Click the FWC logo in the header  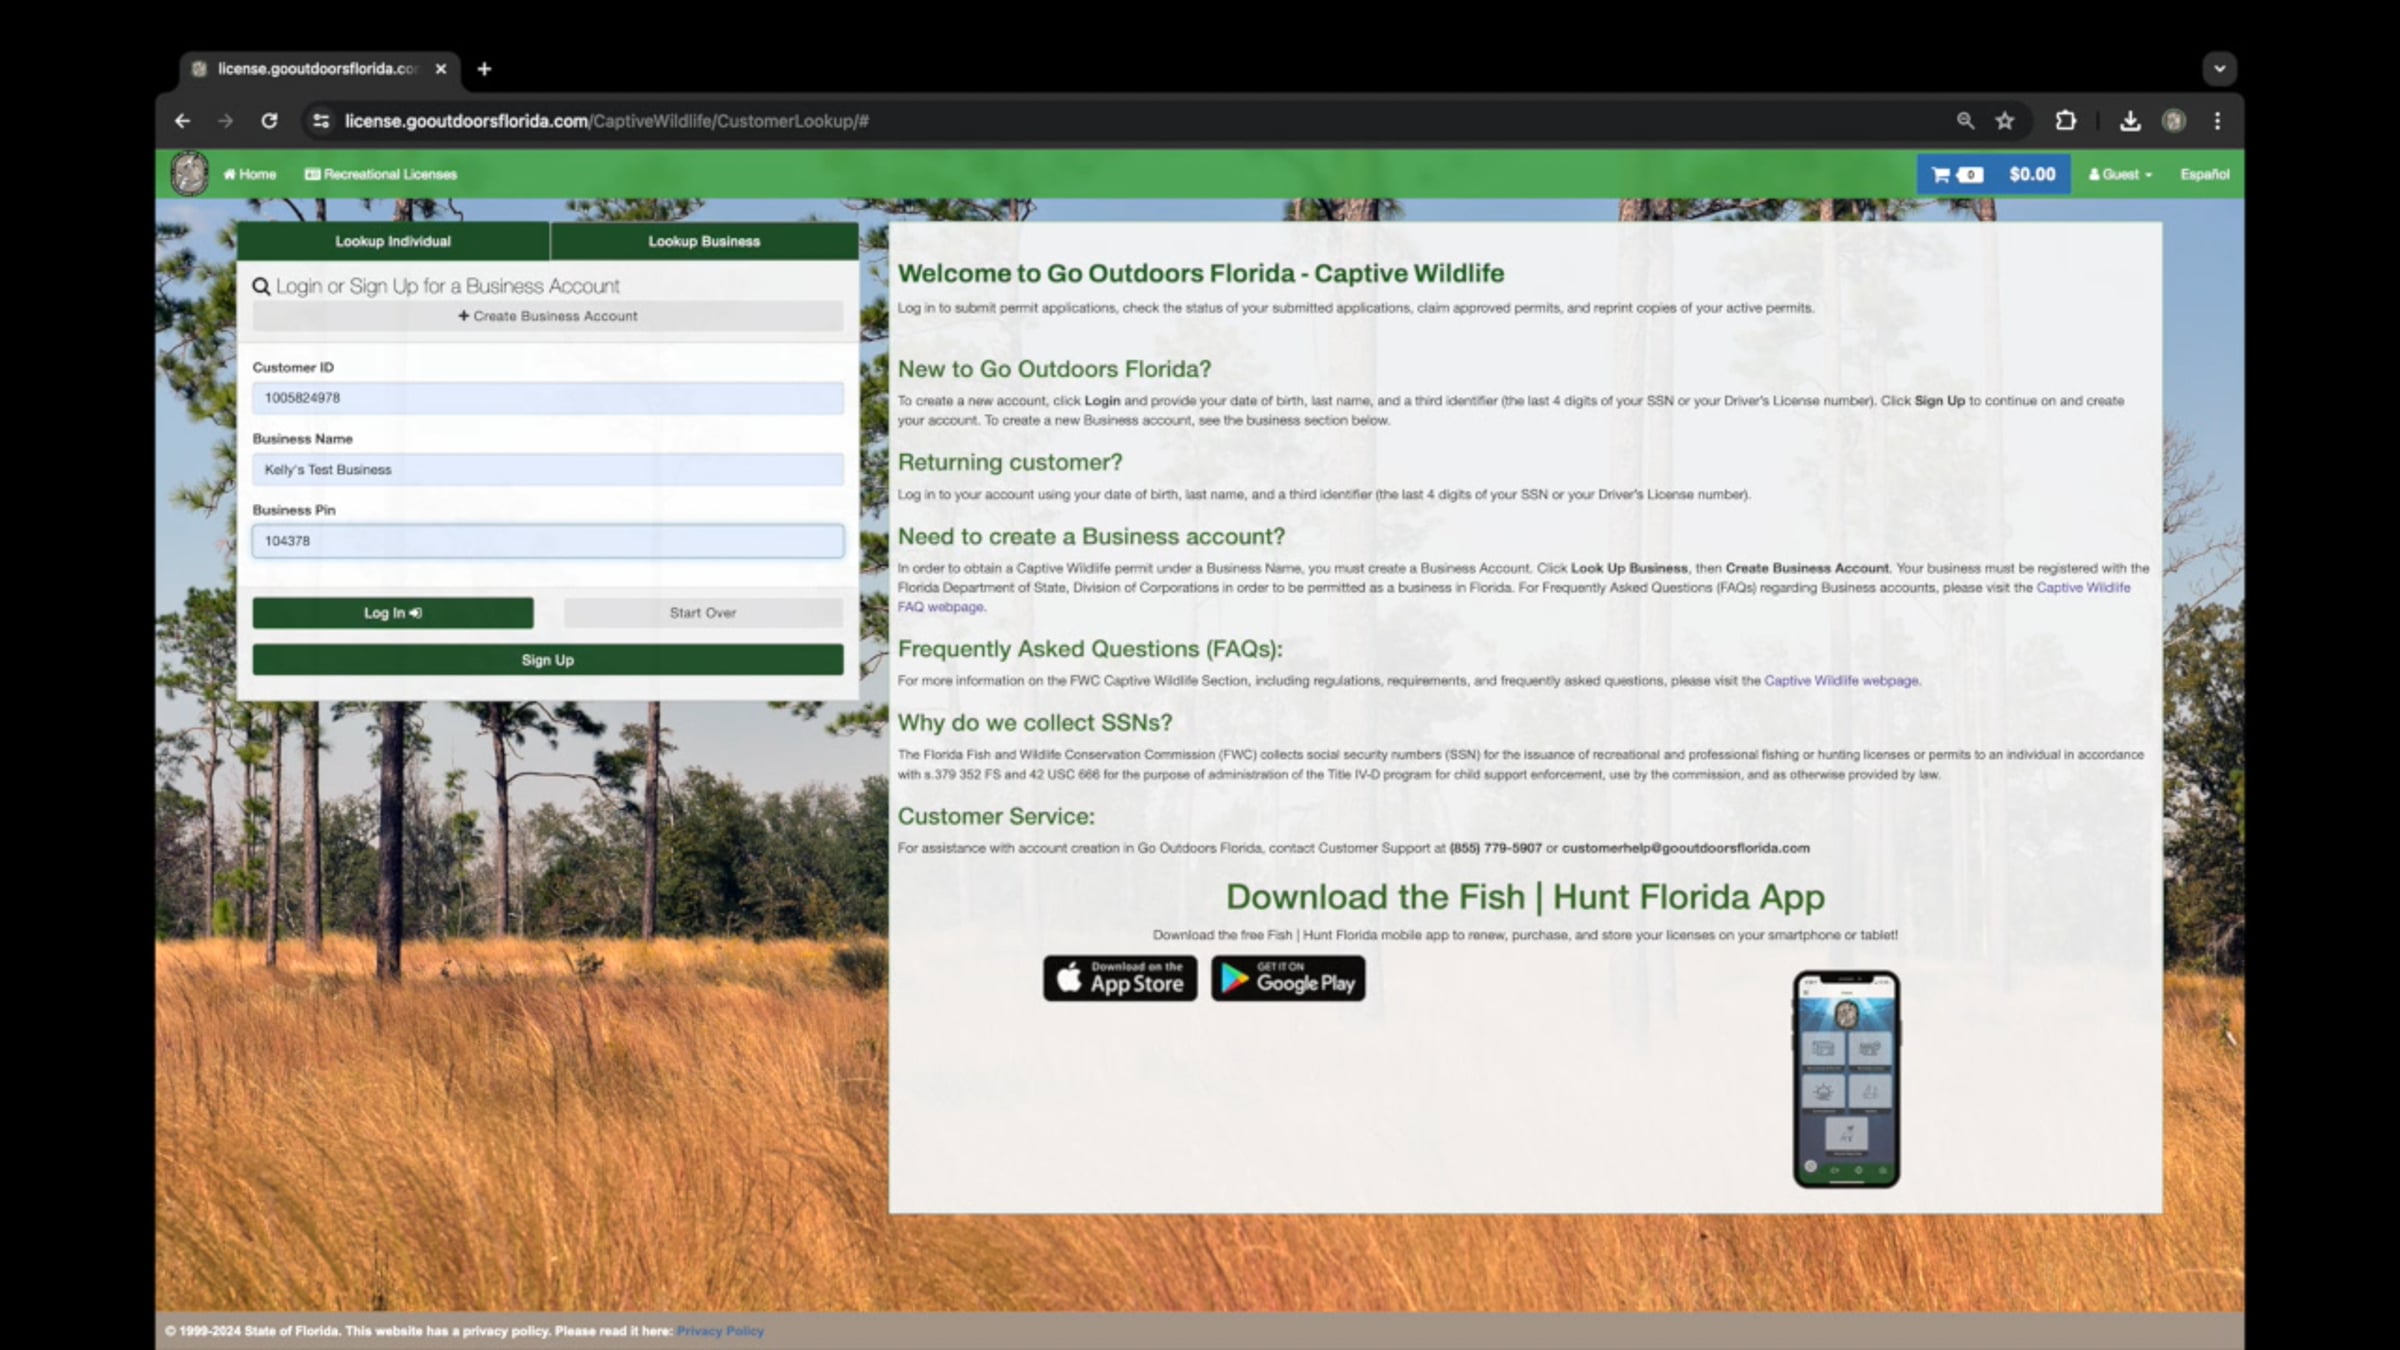tap(189, 174)
